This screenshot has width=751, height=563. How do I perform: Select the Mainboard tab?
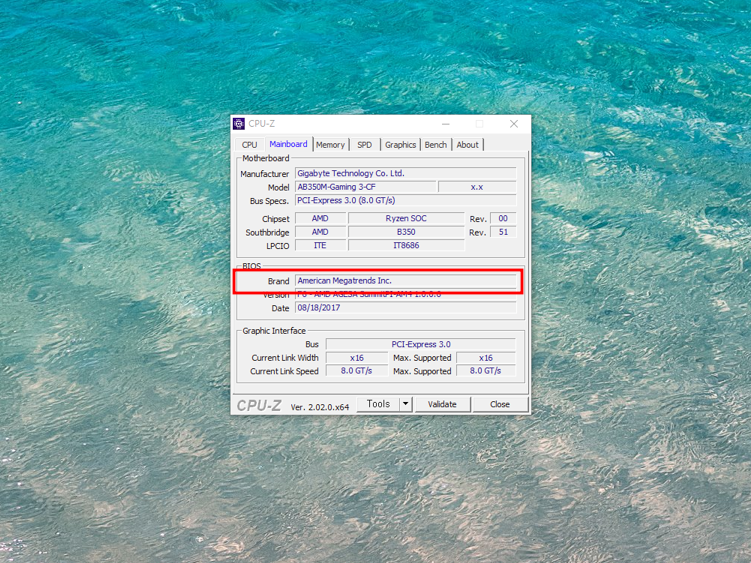[288, 144]
